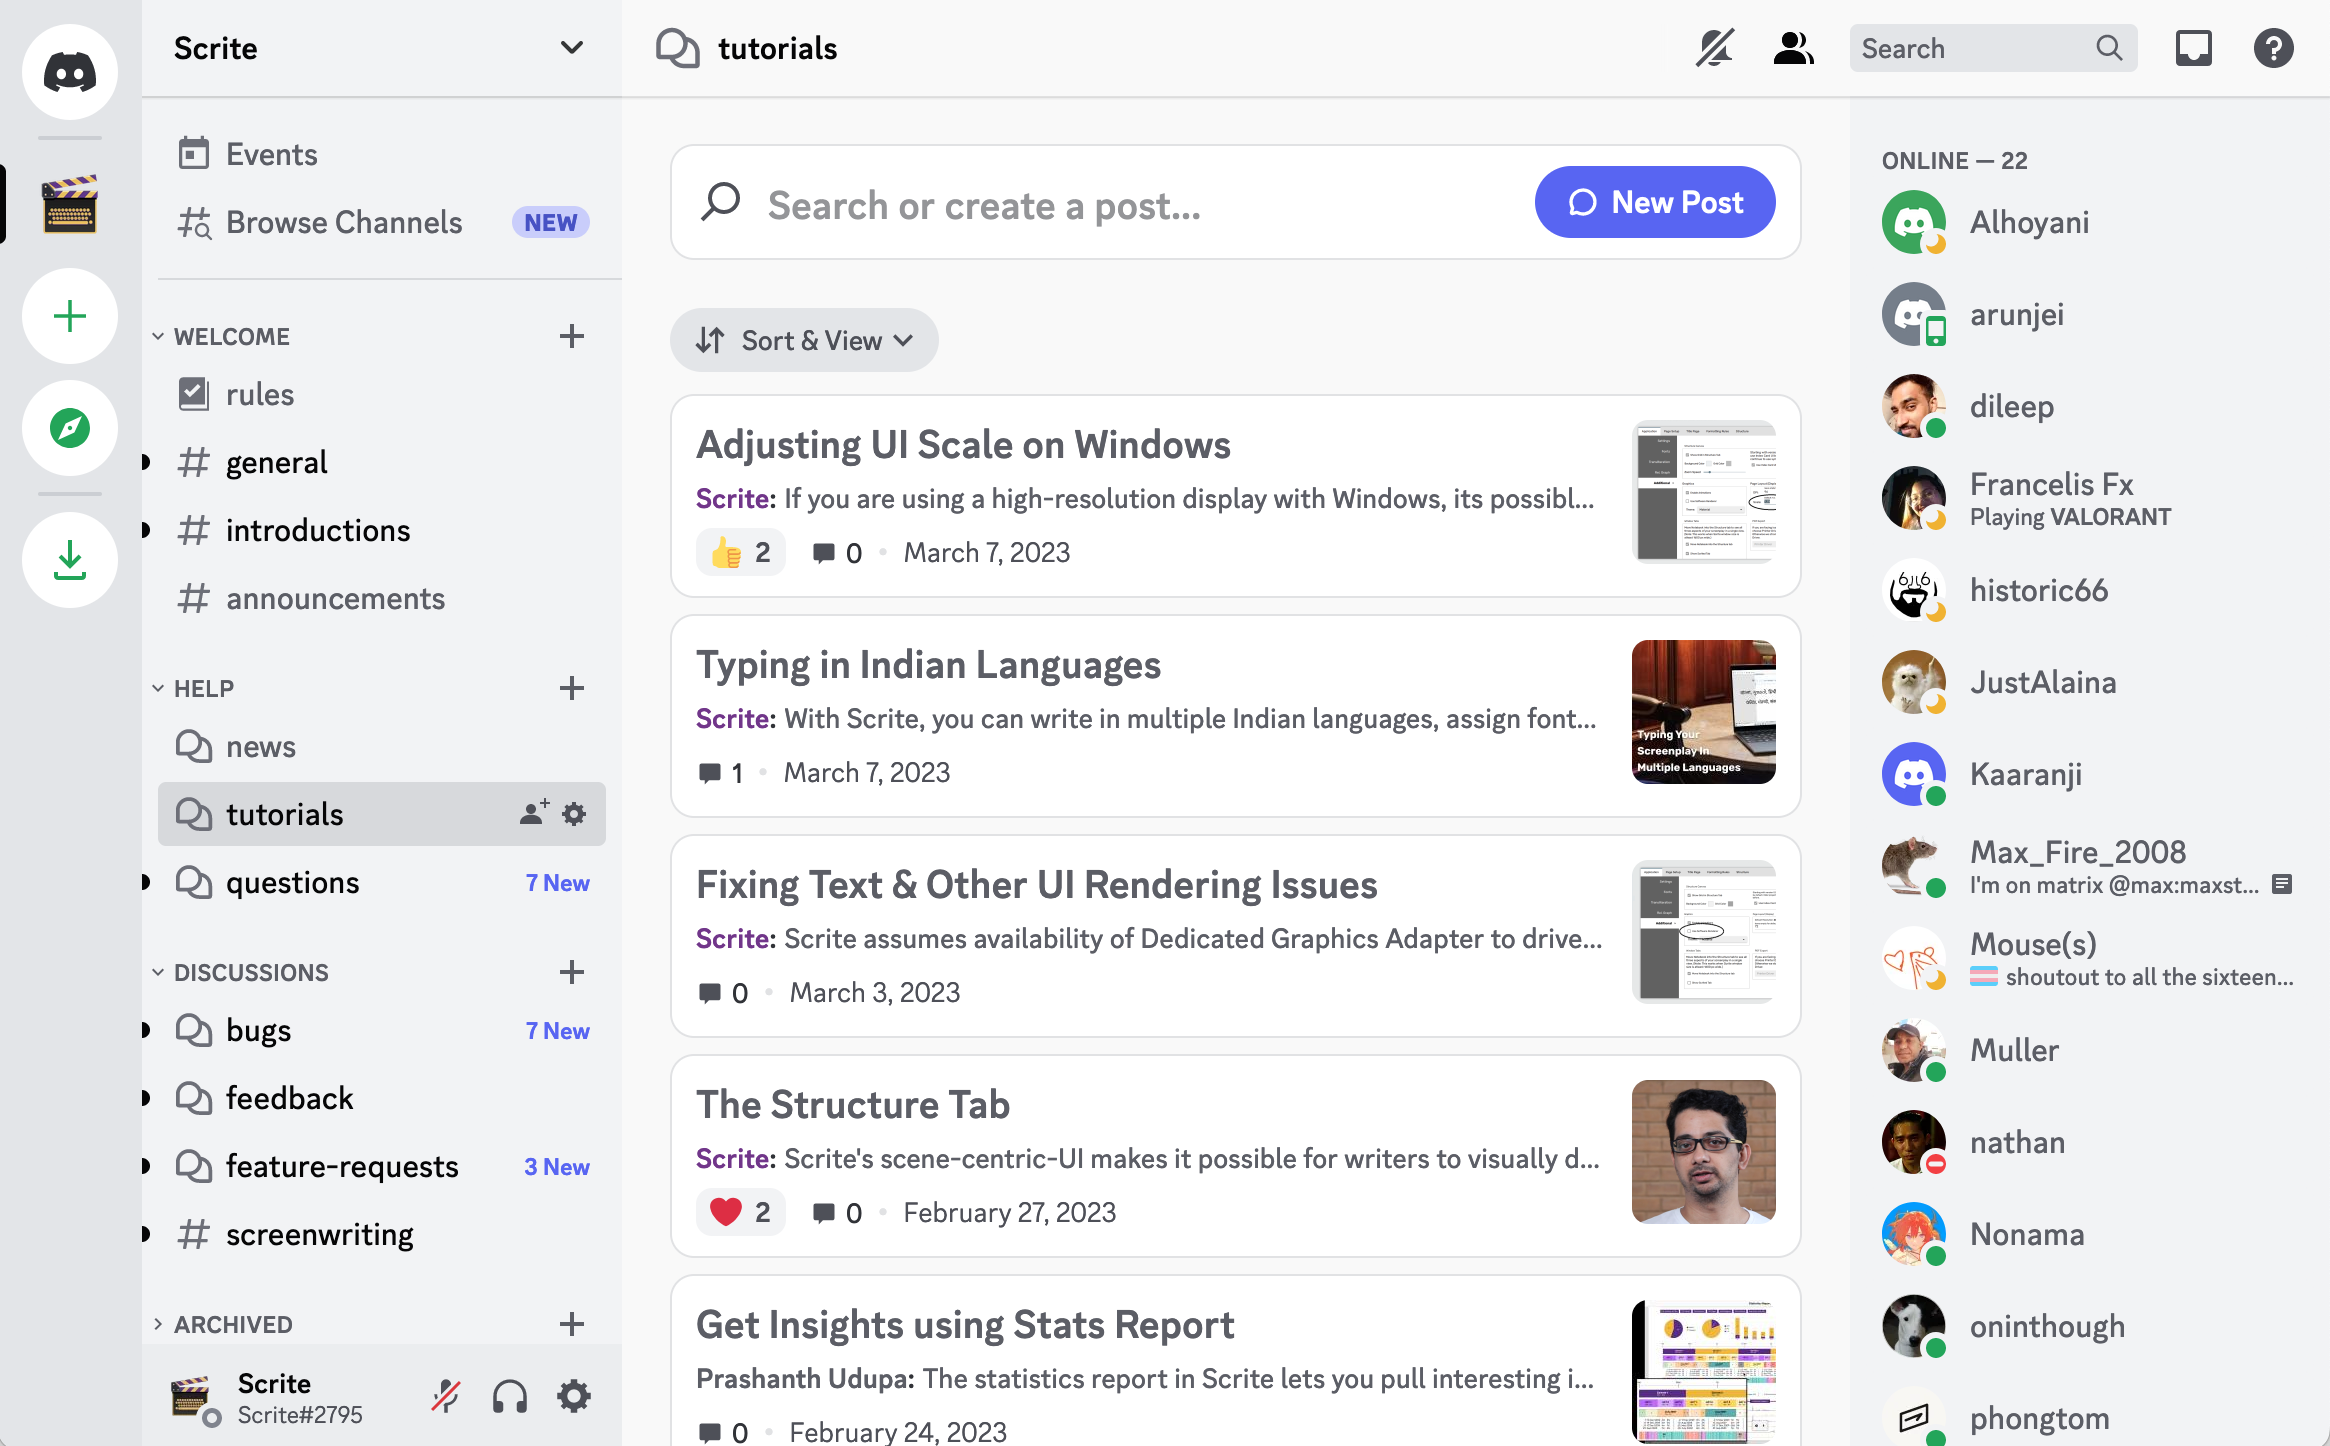Open the bugs forum channel
This screenshot has height=1446, width=2330.
tap(382, 1030)
